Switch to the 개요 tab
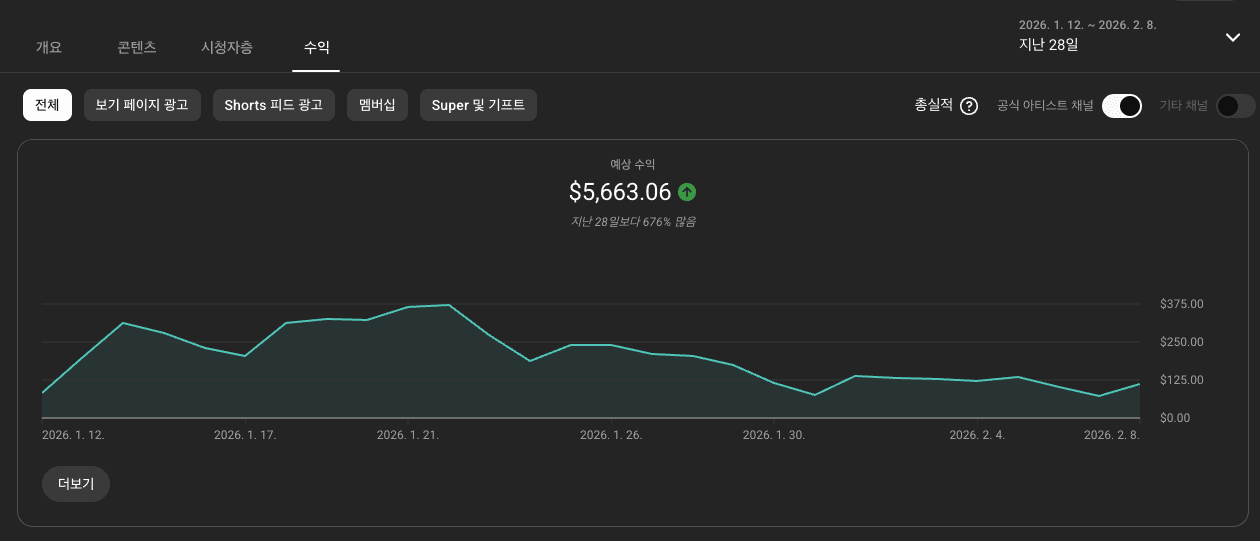Screen dimensions: 1260x541 [x=49, y=47]
